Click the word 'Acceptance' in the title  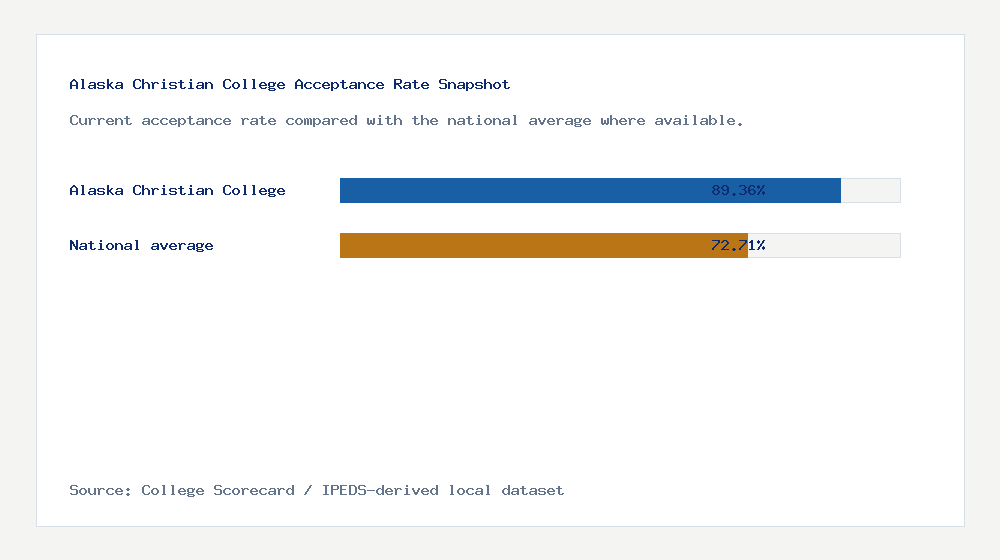339,84
